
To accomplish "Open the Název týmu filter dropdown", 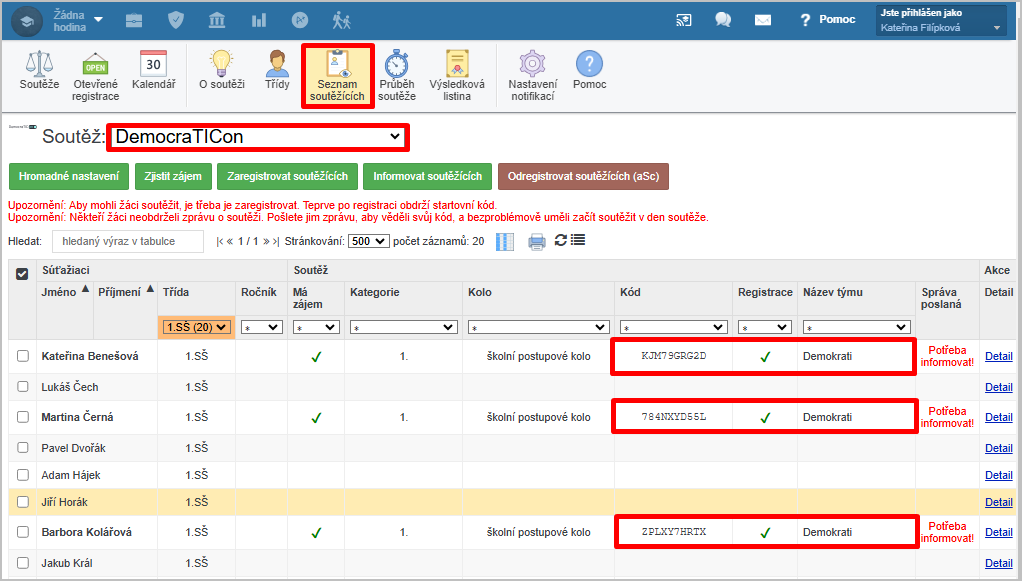I will click(856, 327).
